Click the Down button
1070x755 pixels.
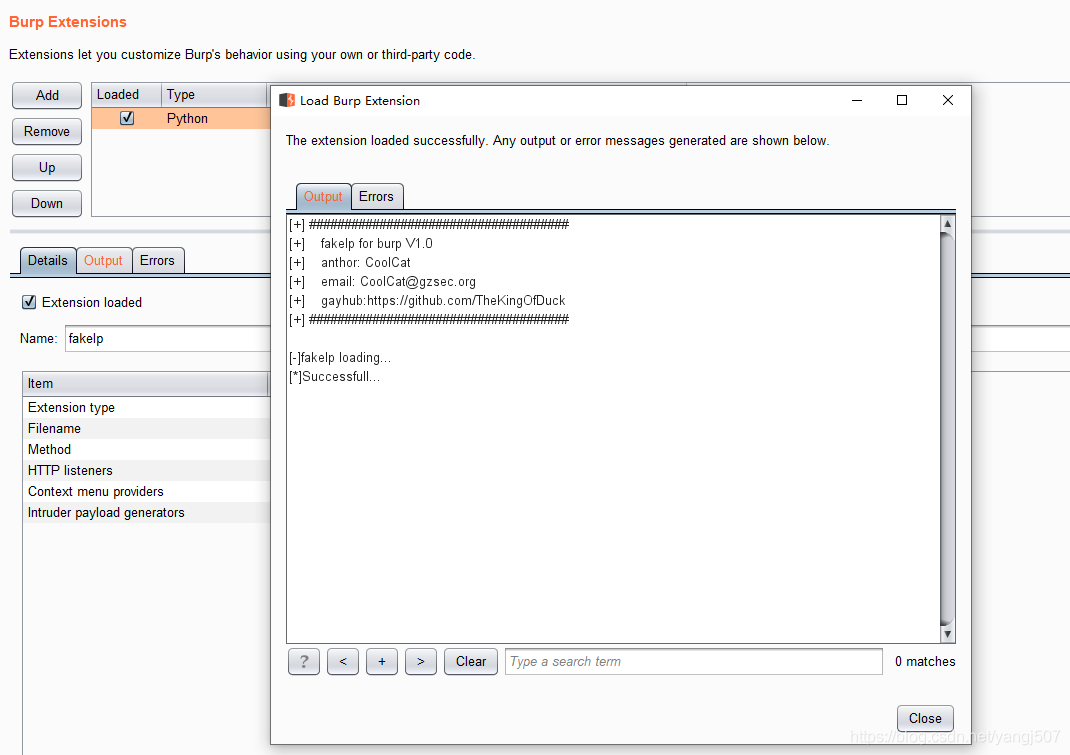[47, 203]
